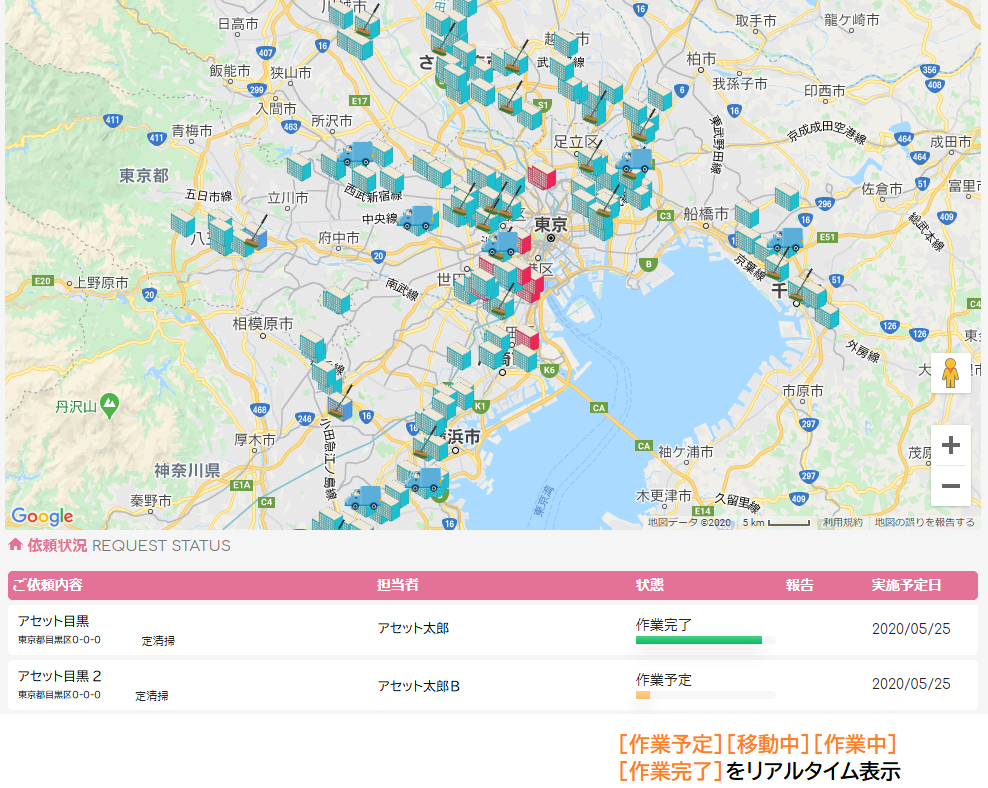Click the 柏市 city label
This screenshot has height=788, width=988.
pos(701,59)
